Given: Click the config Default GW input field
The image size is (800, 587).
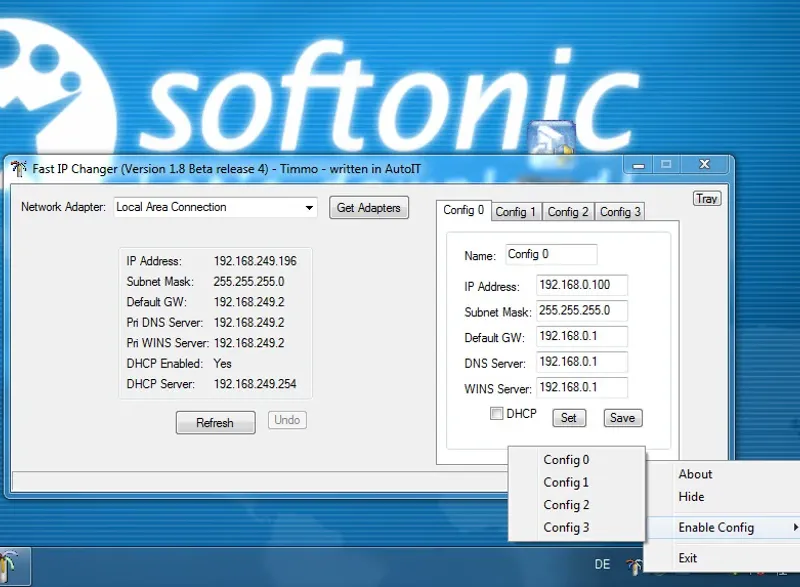Looking at the screenshot, I should [582, 336].
